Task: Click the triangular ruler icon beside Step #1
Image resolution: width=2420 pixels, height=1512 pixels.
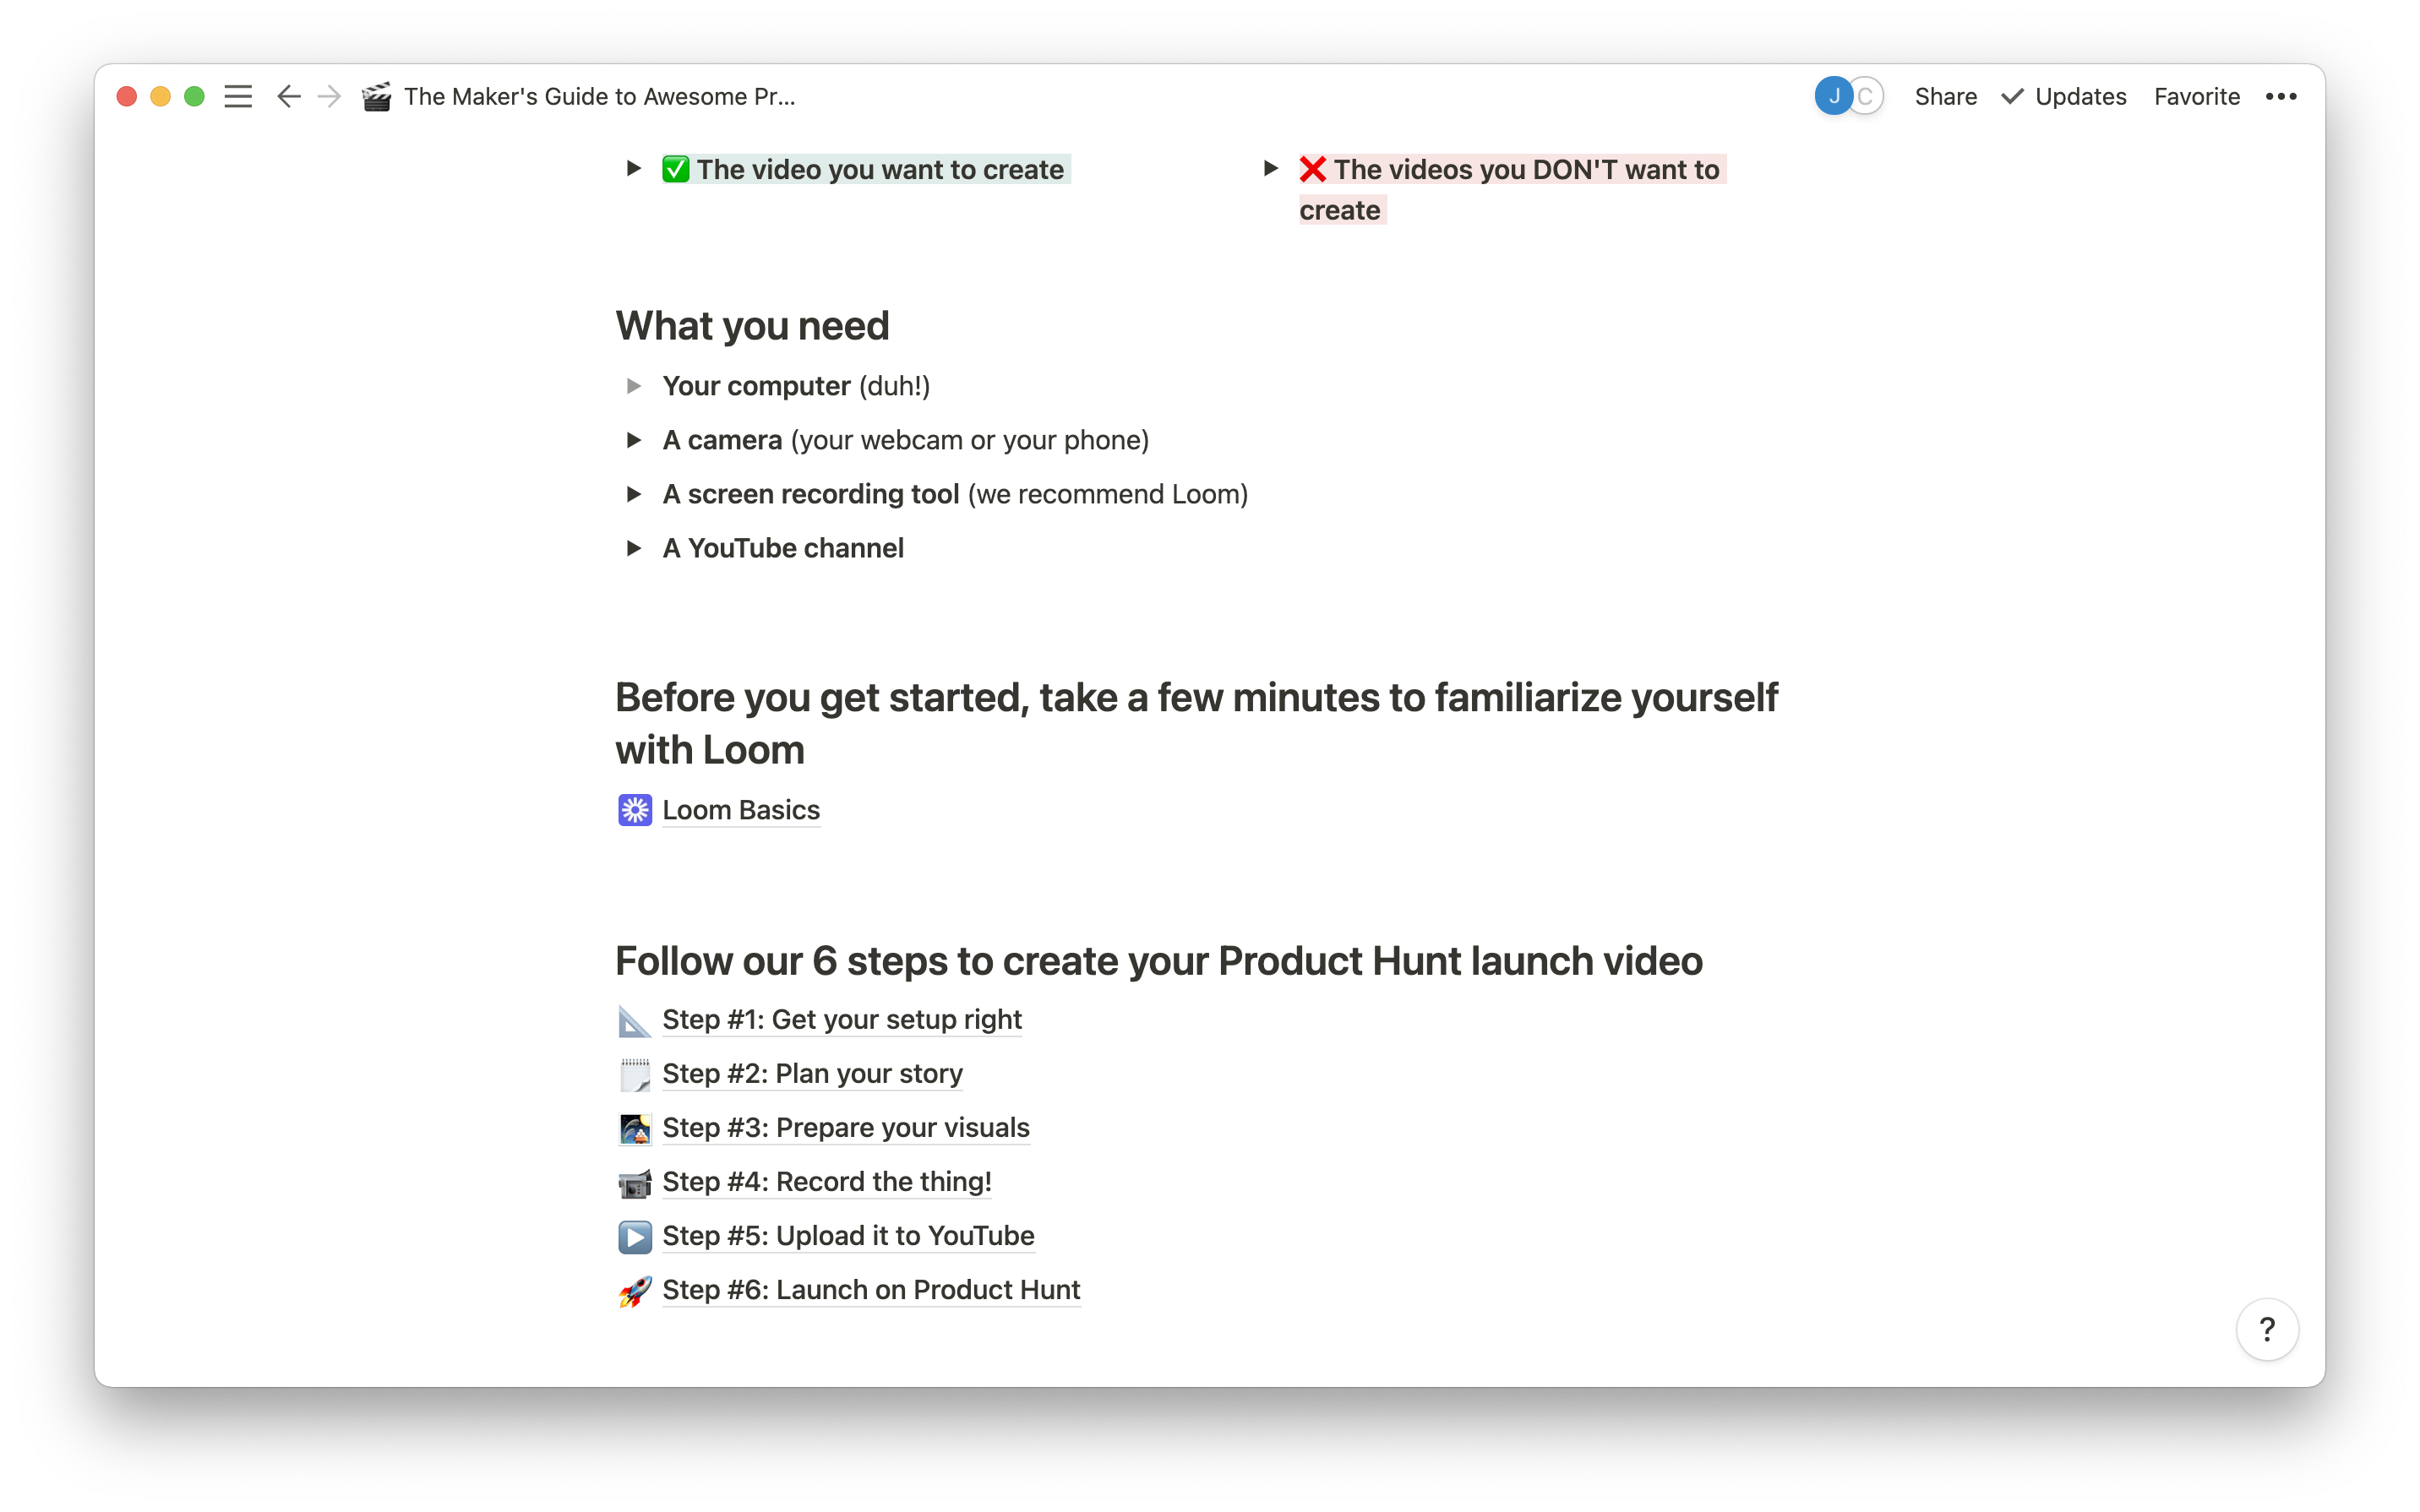Action: point(634,1020)
